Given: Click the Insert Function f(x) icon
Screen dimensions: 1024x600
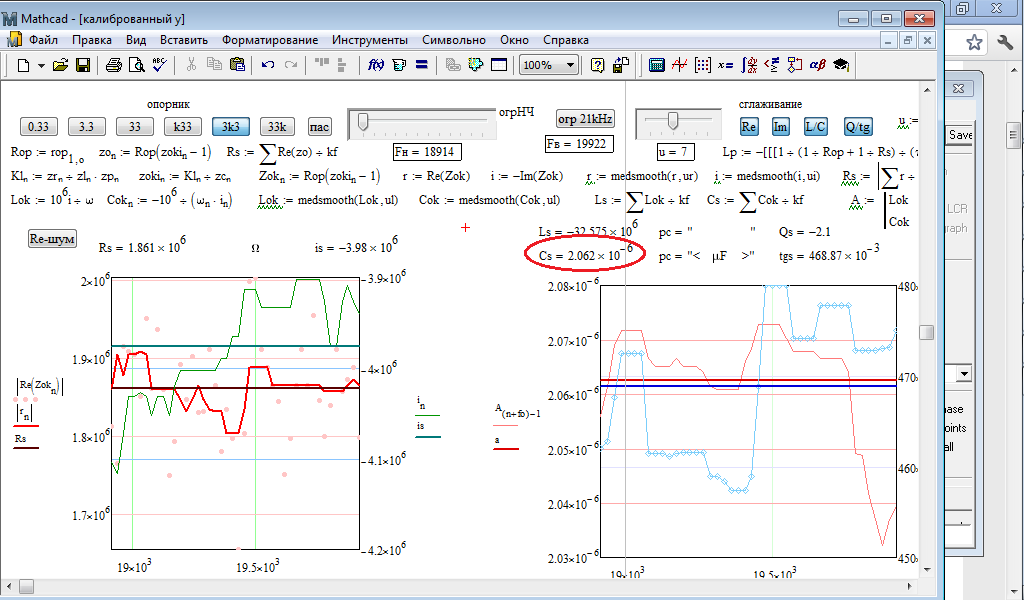Looking at the screenshot, I should [377, 65].
